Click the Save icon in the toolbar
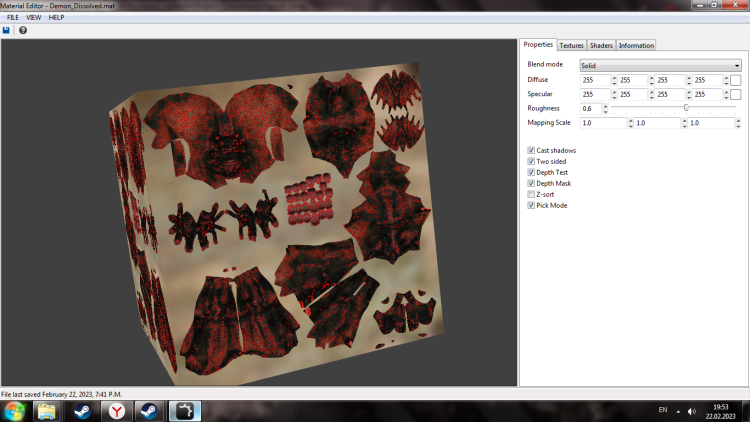Viewport: 750px width, 422px height. 7,30
